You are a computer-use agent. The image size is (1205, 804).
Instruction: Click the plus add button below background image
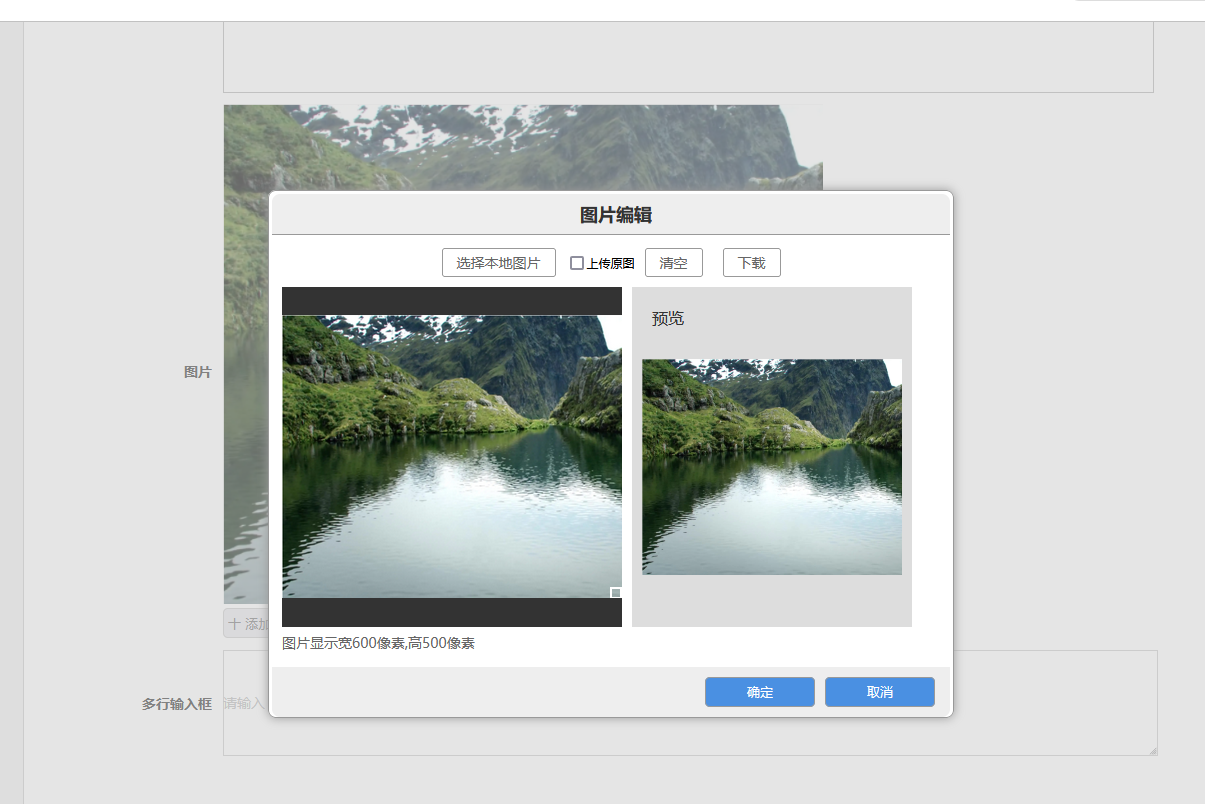pos(246,623)
